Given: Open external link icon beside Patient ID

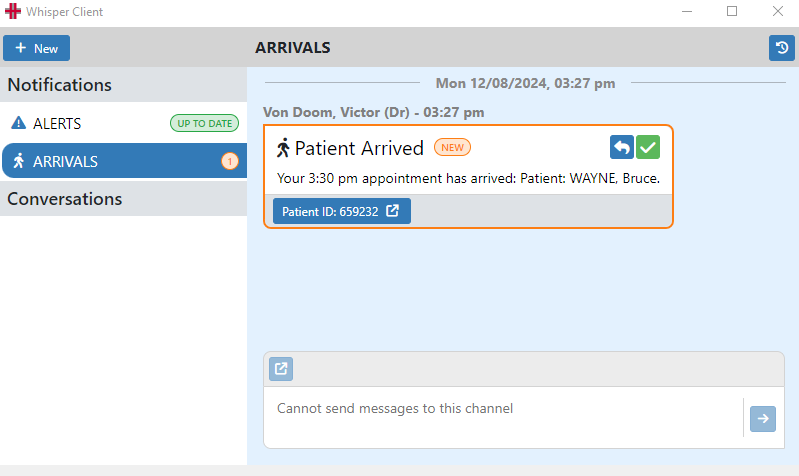Looking at the screenshot, I should 392,211.
